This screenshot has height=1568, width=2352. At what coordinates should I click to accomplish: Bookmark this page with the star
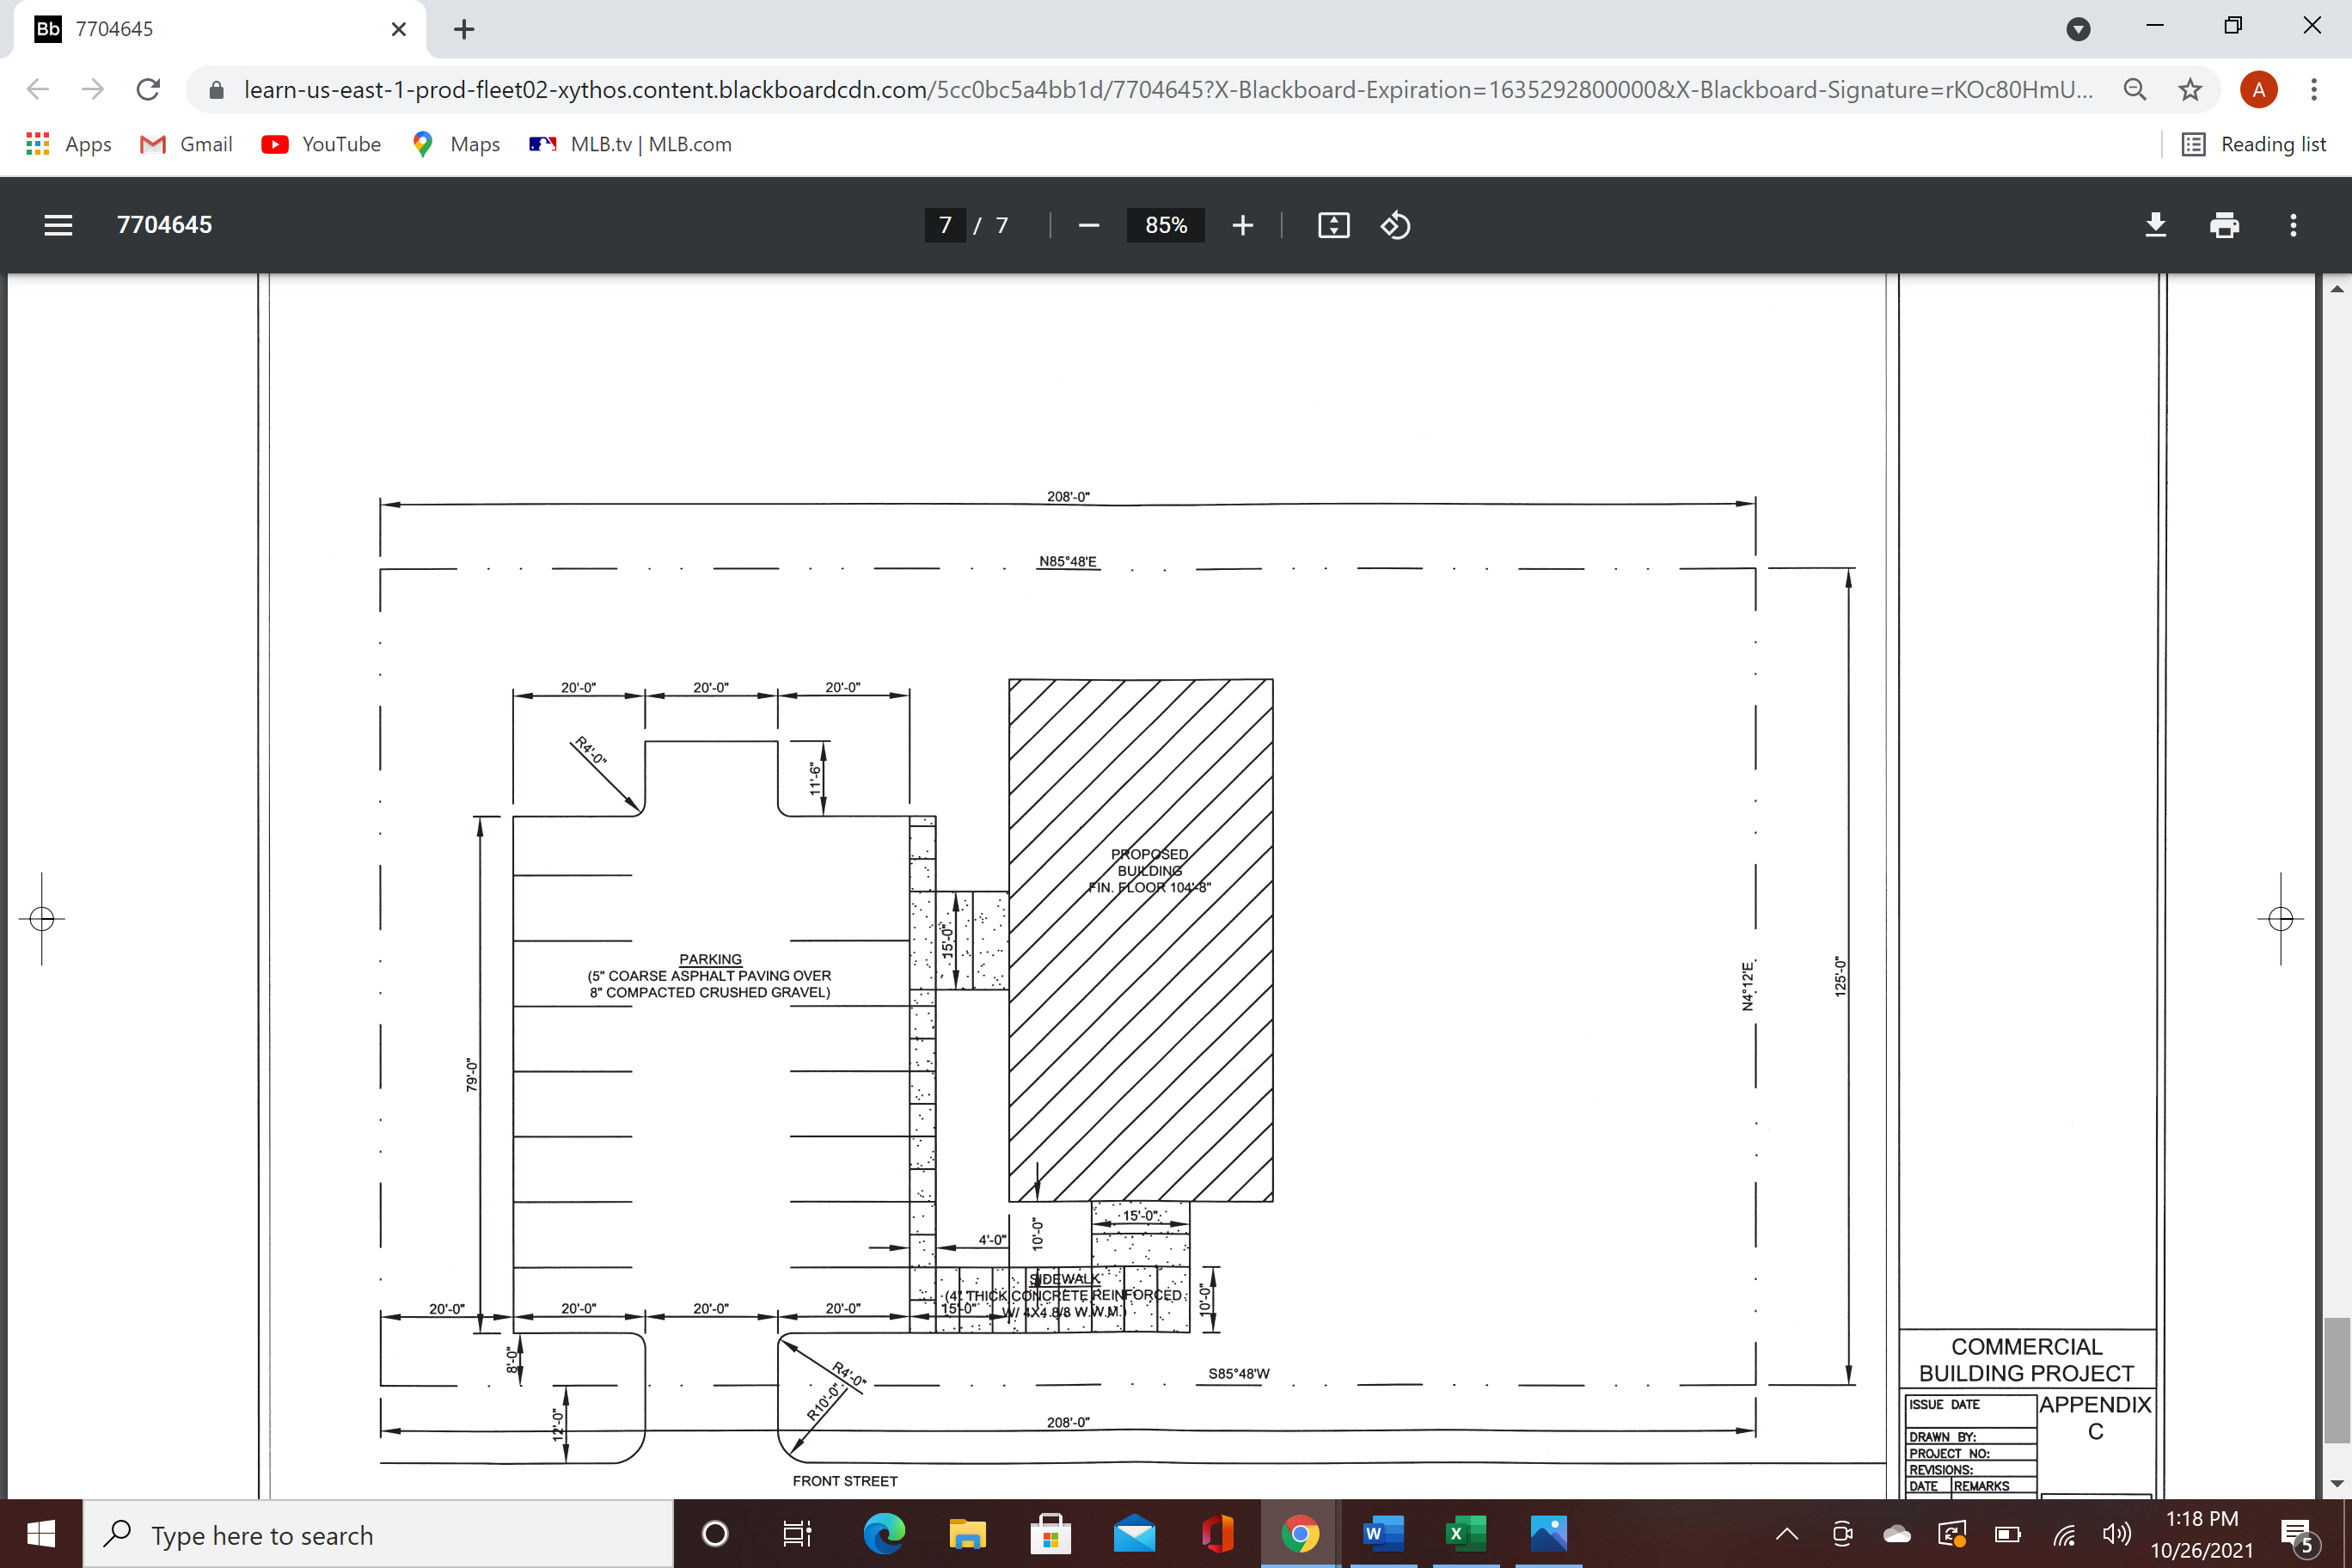pos(2190,89)
